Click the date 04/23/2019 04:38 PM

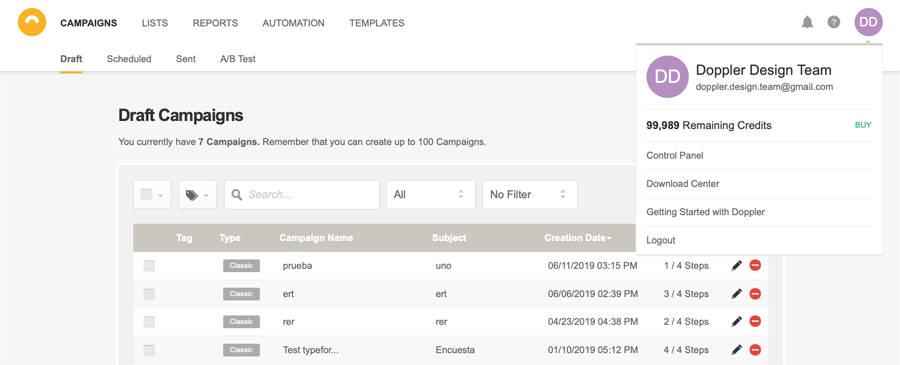[592, 322]
